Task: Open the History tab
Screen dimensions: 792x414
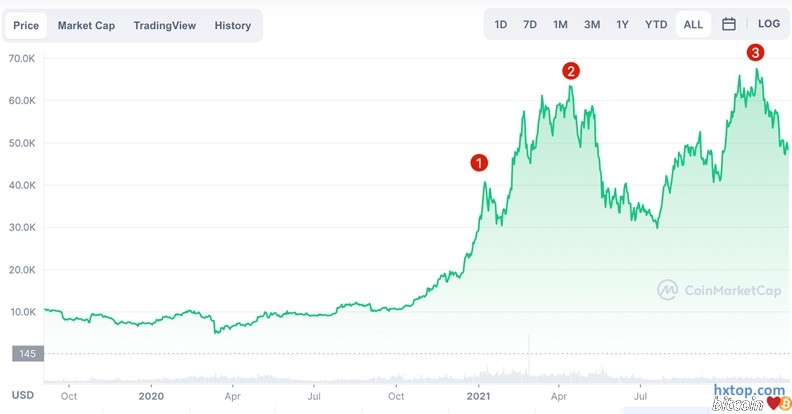Action: pos(233,25)
